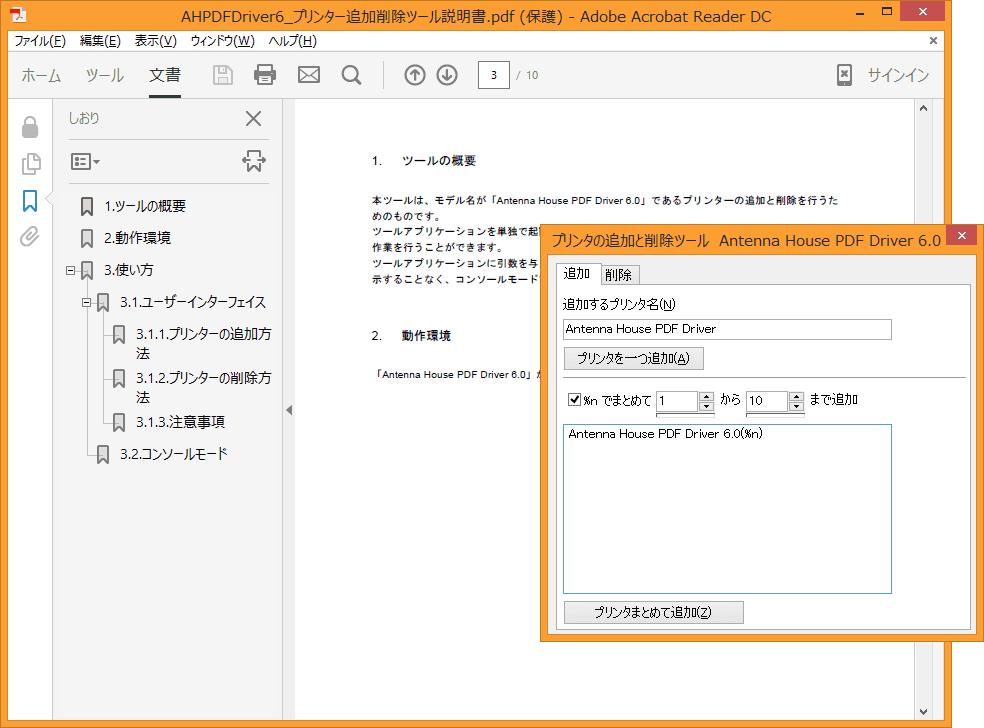This screenshot has height=728, width=984.
Task: Switch to the 削除 tab in printer tool
Action: pos(619,275)
